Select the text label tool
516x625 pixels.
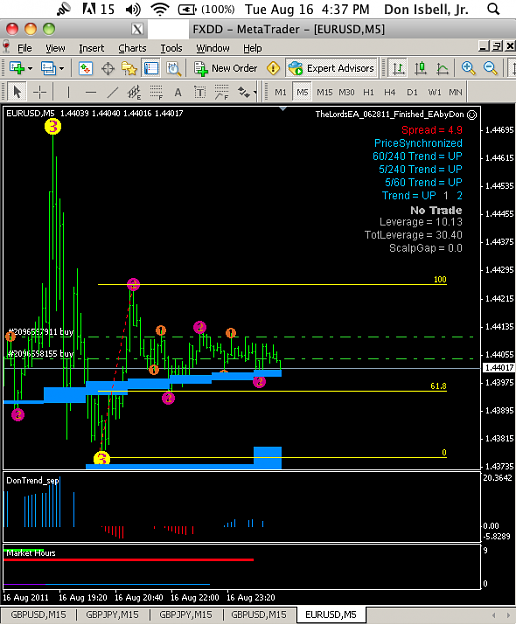(200, 92)
